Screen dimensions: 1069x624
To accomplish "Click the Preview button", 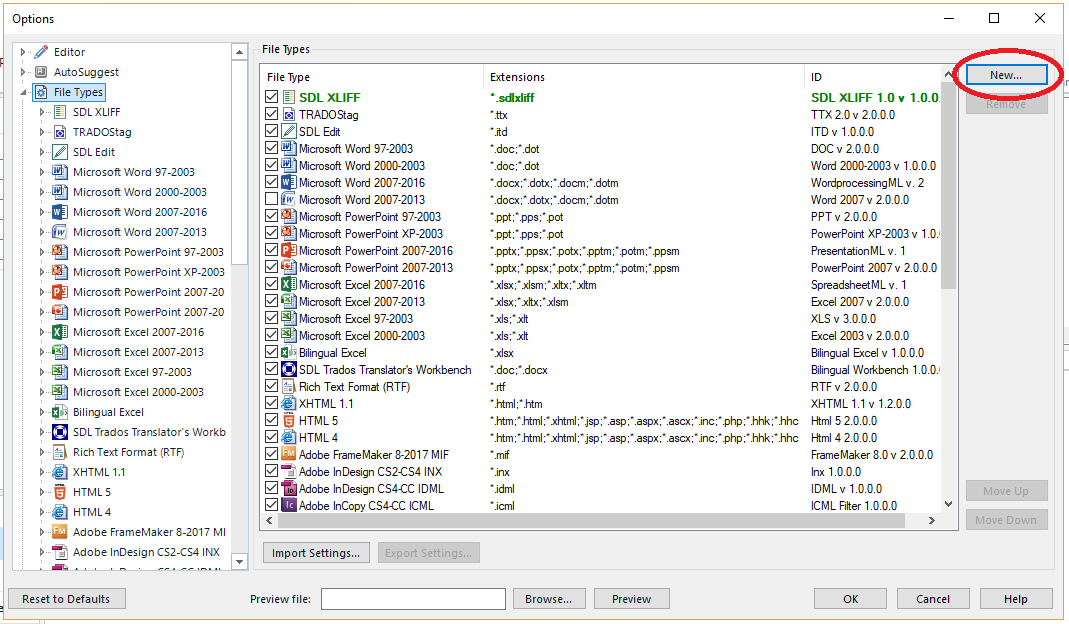I will click(x=631, y=599).
